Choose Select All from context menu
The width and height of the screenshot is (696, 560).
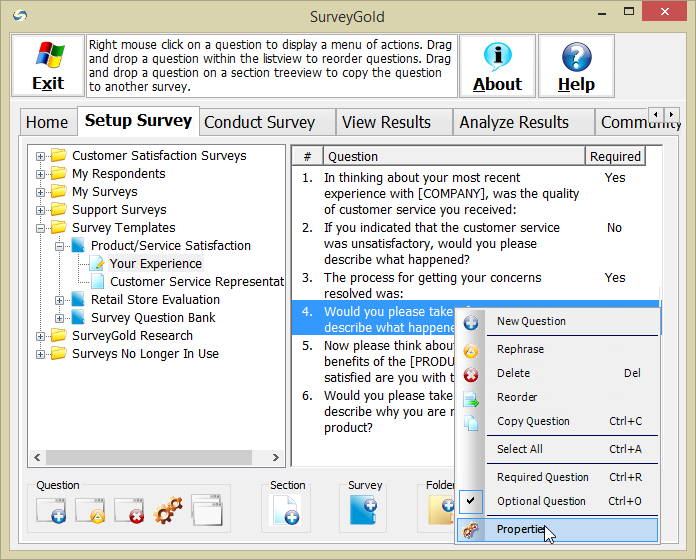[558, 449]
